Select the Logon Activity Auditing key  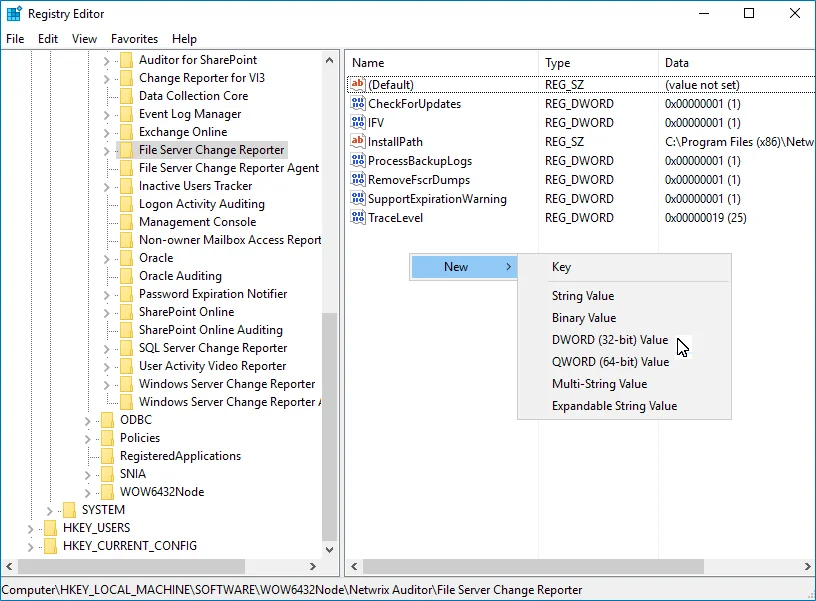pos(201,204)
